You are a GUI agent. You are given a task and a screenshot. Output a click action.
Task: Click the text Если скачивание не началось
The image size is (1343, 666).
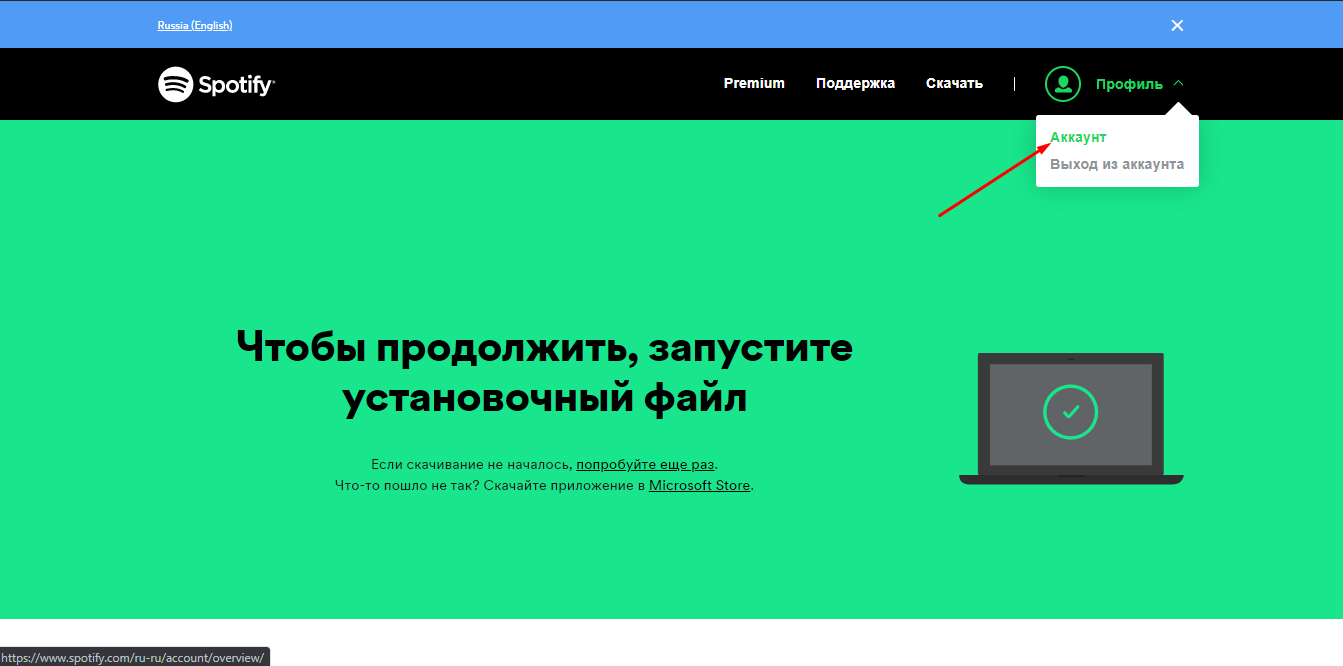(471, 464)
